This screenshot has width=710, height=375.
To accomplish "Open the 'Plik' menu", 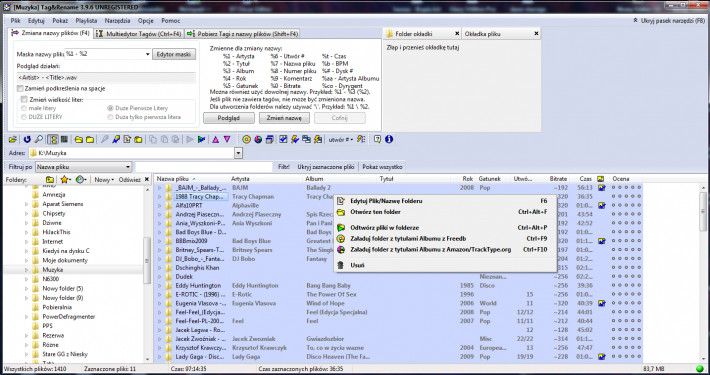I will 16,21.
